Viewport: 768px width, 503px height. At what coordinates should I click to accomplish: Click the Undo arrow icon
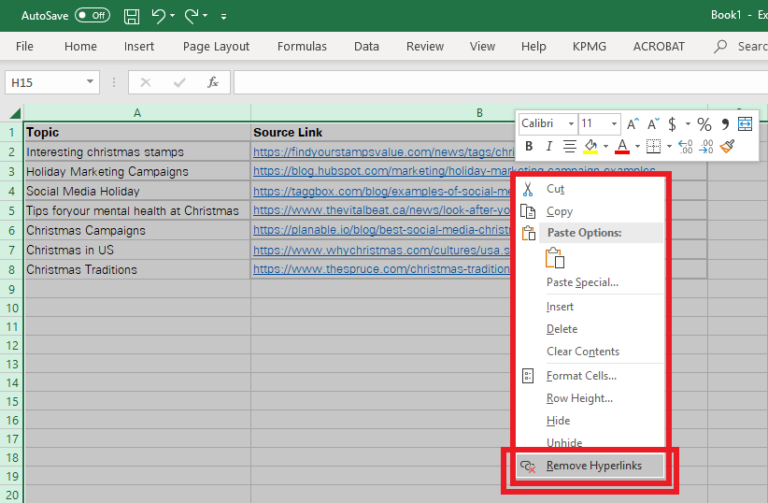tap(158, 16)
